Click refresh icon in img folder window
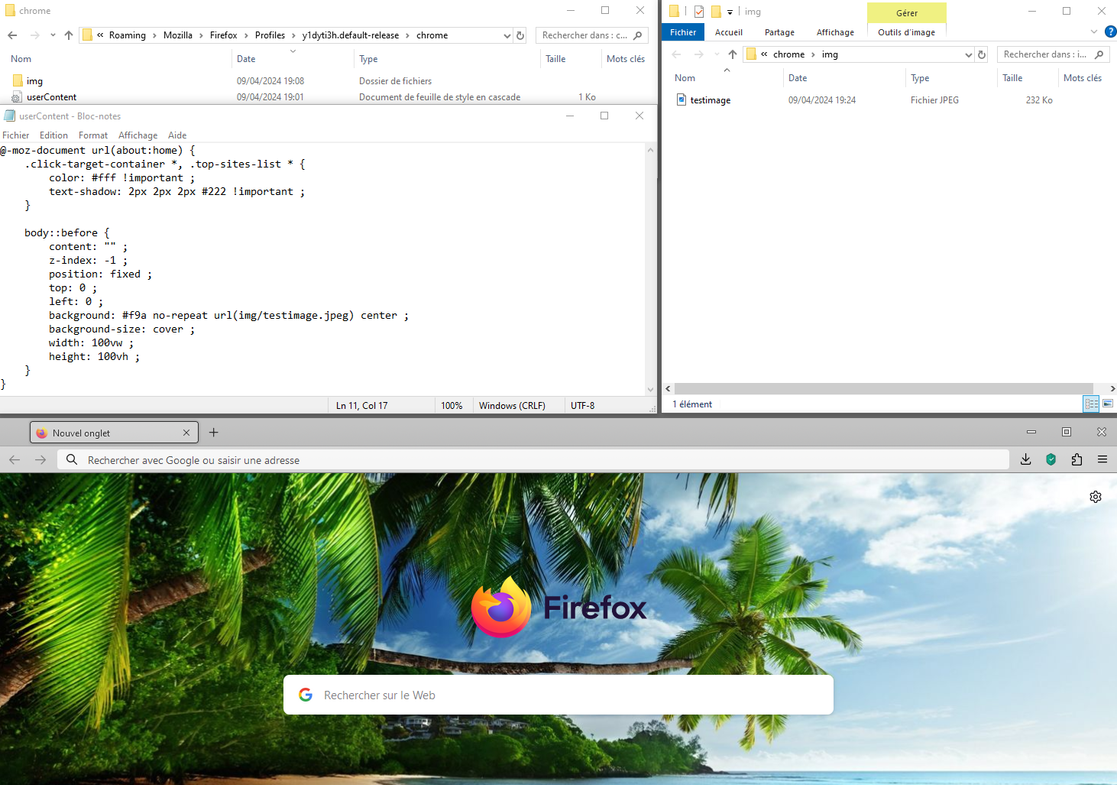 click(982, 55)
